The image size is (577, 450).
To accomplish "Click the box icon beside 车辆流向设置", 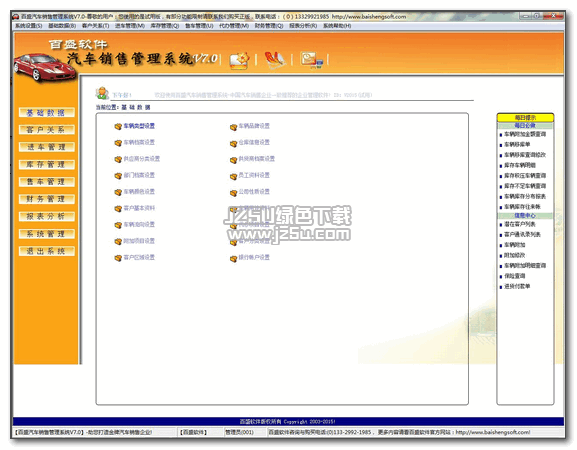I will tap(118, 225).
